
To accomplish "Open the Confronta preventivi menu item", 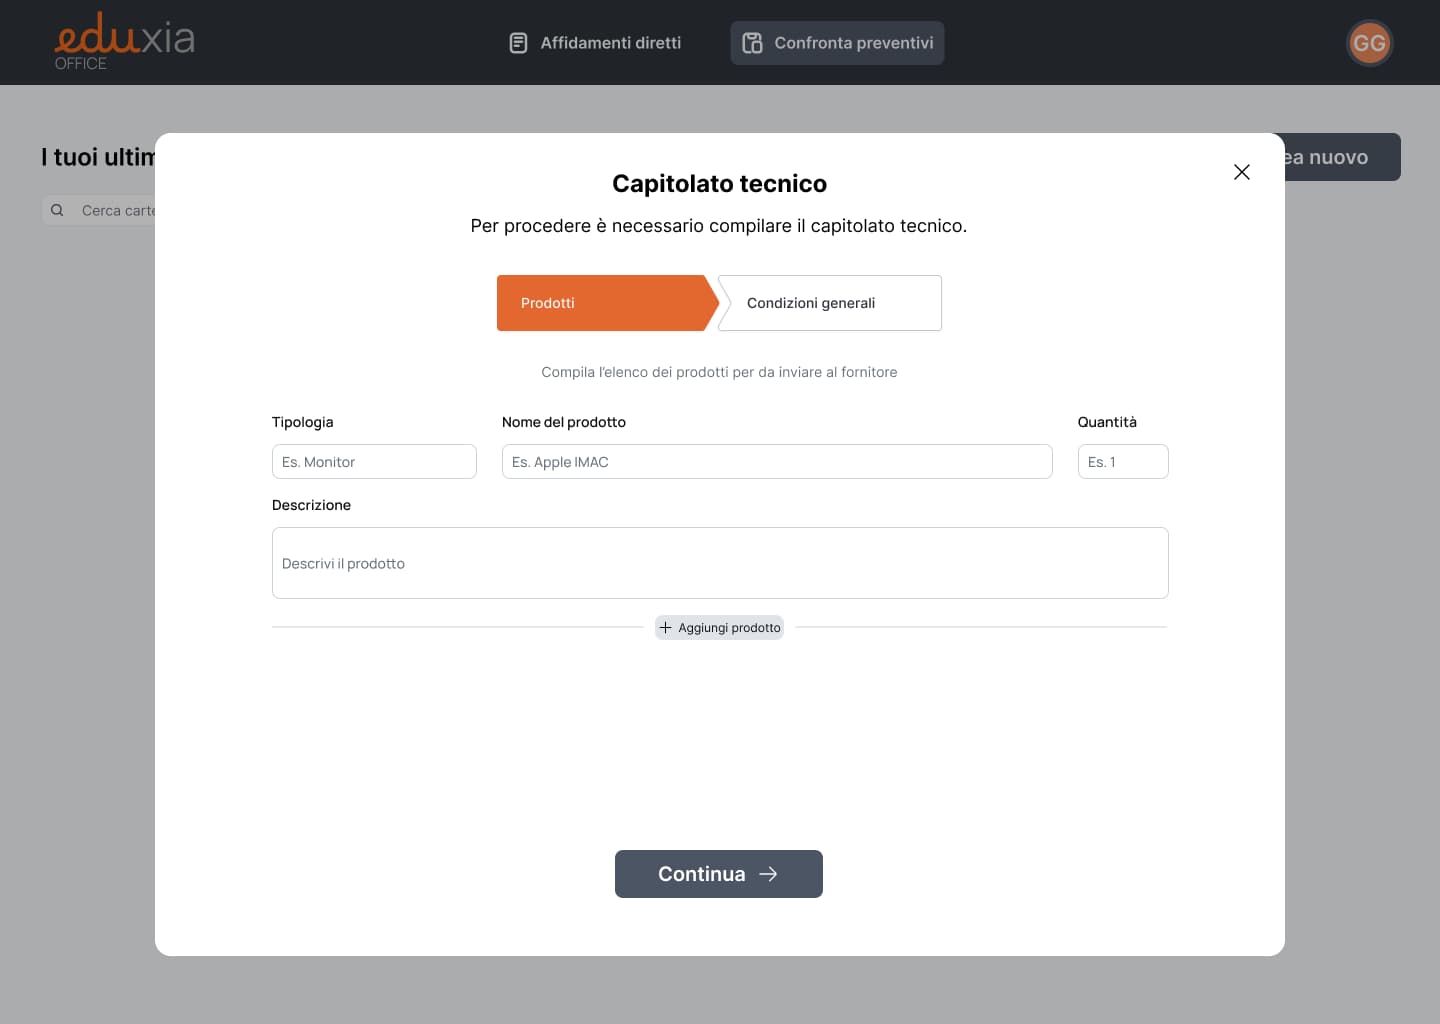I will pos(854,43).
